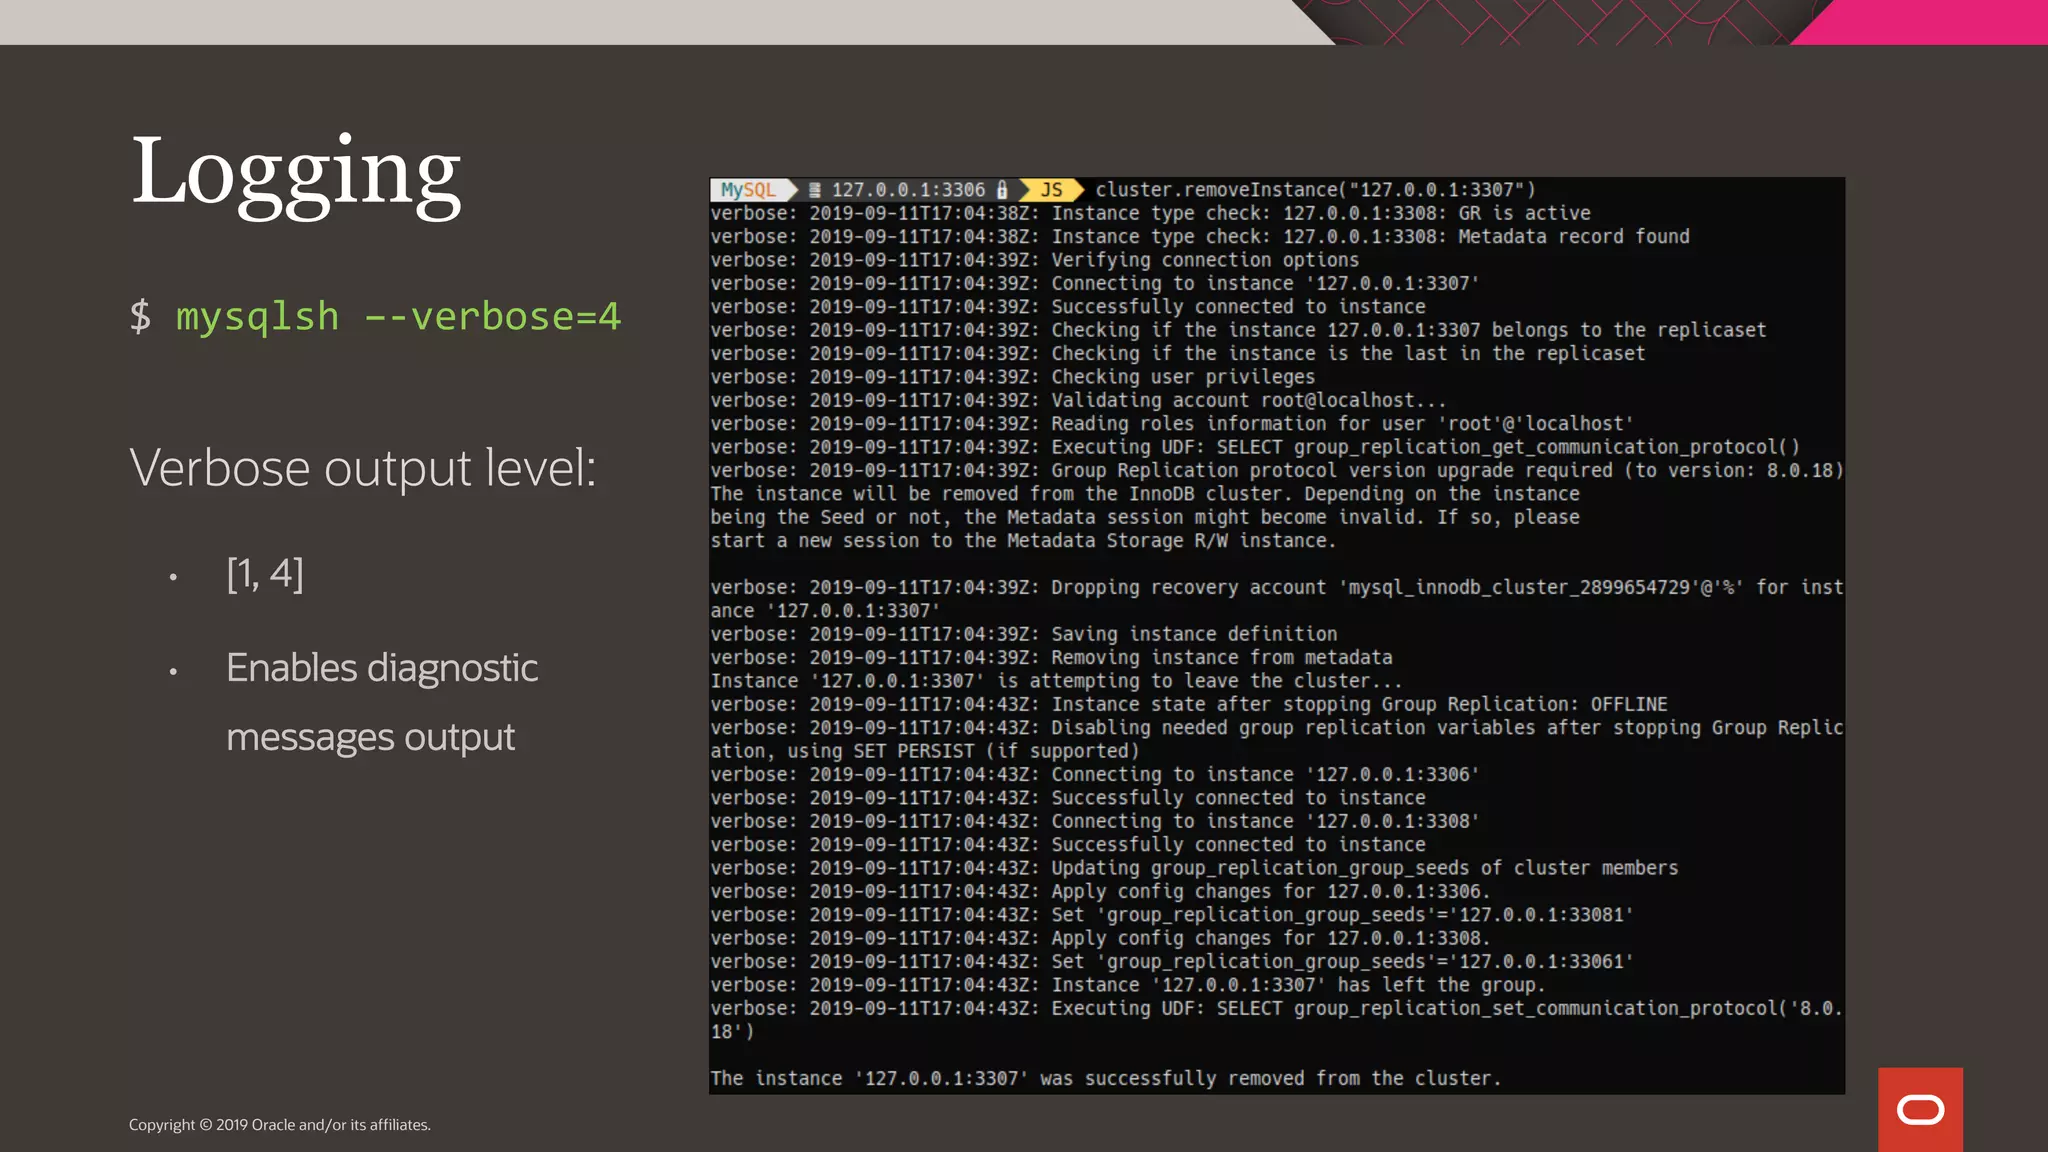Click "Connecting to instance '127.0.0.1:3308'" line

tap(1095, 822)
